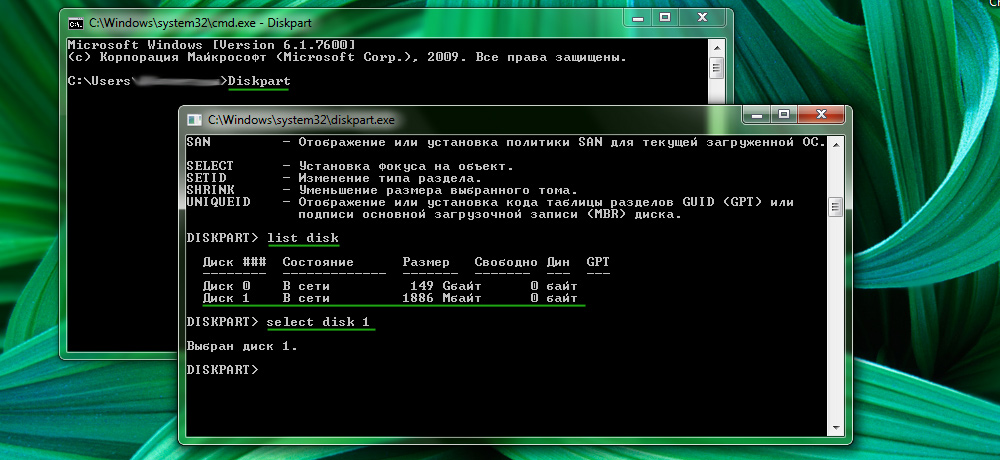
Task: Open the diskpart.exe window system menu icon
Action: 195,119
